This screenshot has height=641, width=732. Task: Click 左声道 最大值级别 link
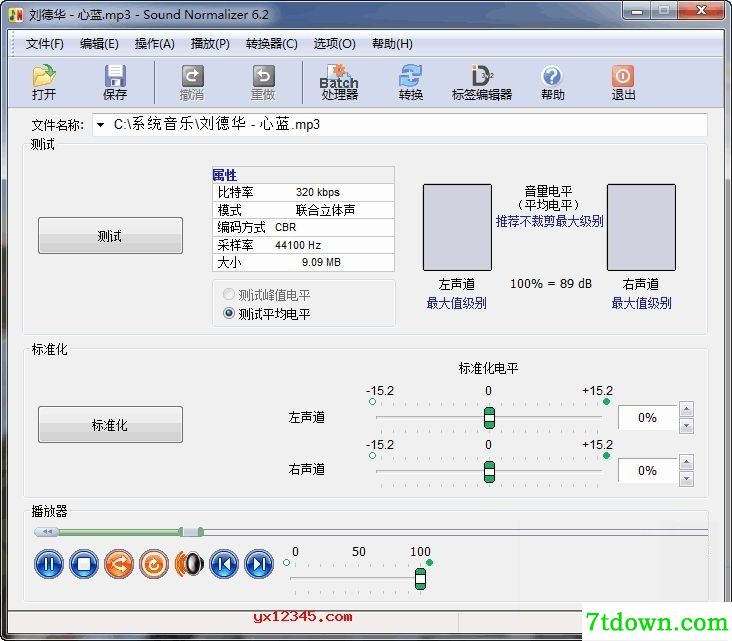tap(457, 303)
